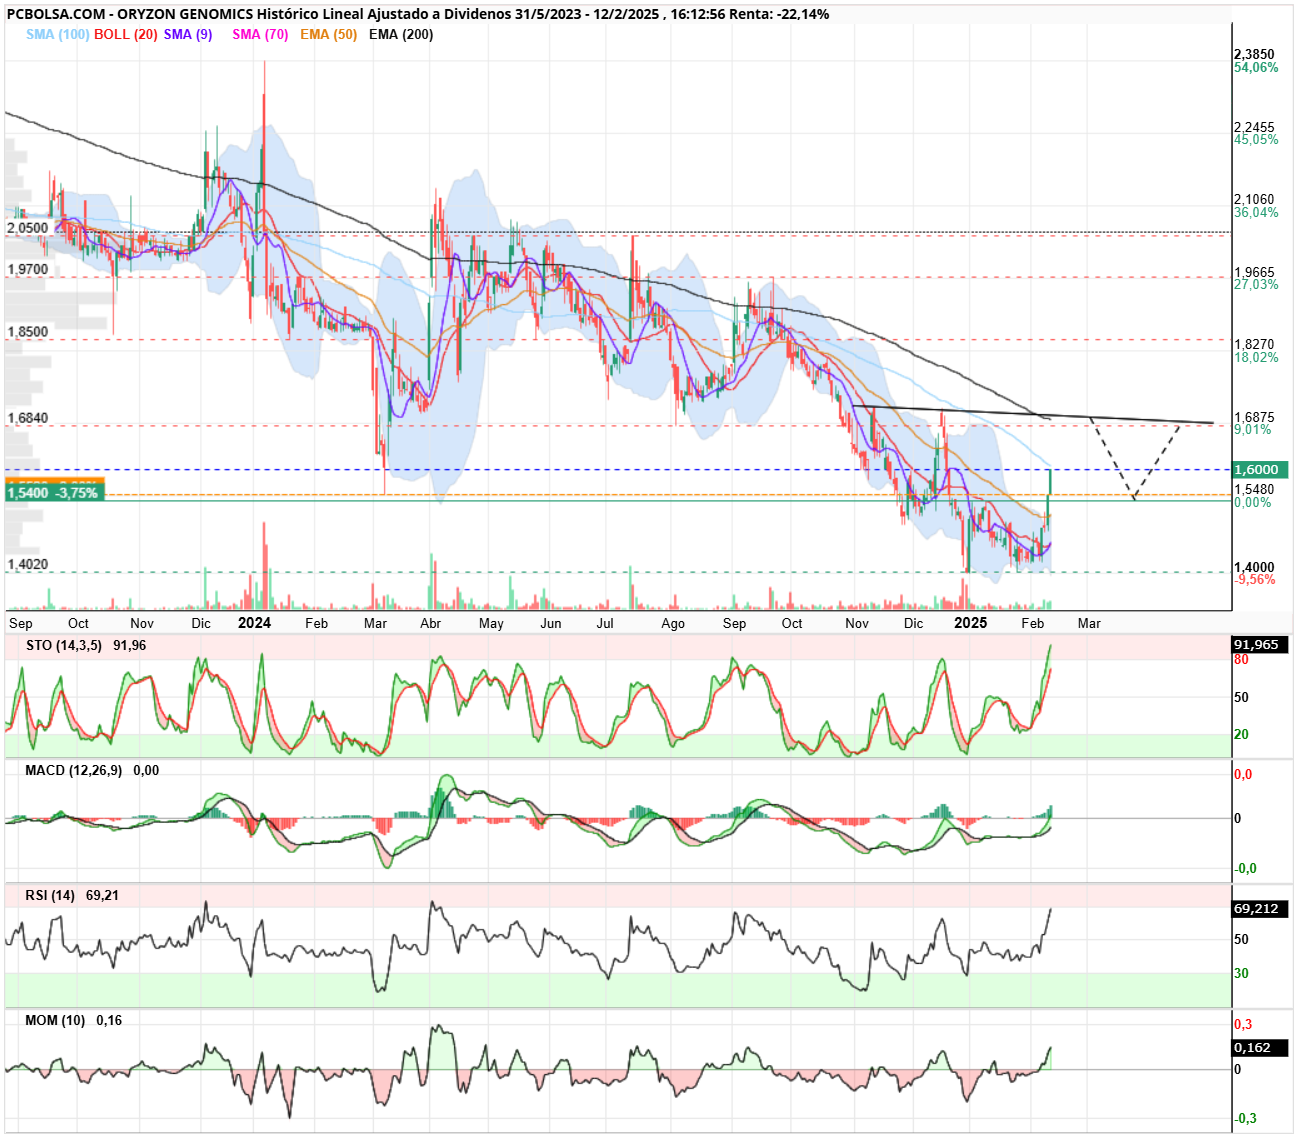
Task: Click the 1,4020 level label
Action: 28,564
